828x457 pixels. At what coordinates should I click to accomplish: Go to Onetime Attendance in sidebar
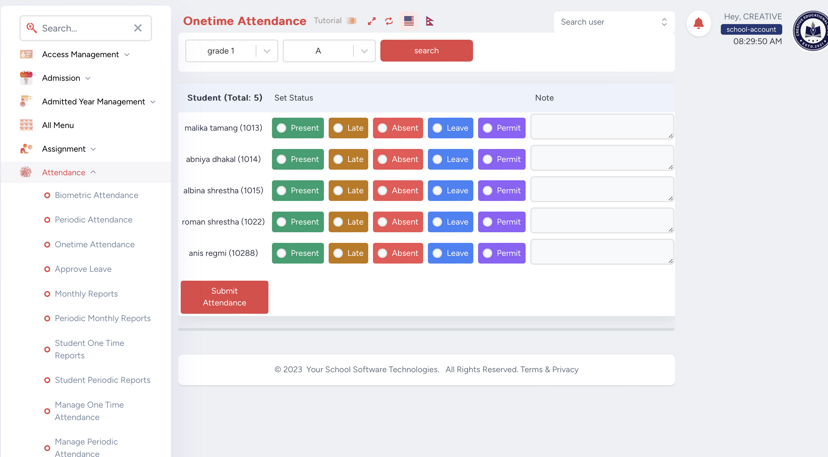coord(95,245)
